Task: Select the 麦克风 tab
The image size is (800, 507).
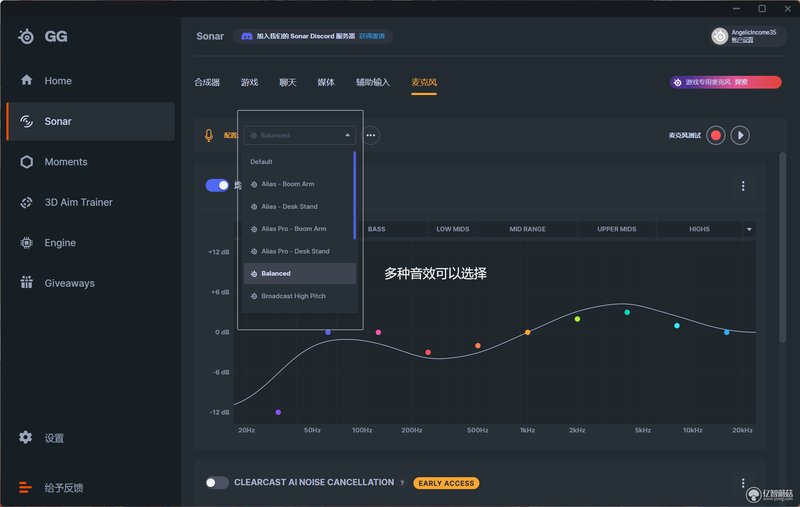Action: point(424,82)
